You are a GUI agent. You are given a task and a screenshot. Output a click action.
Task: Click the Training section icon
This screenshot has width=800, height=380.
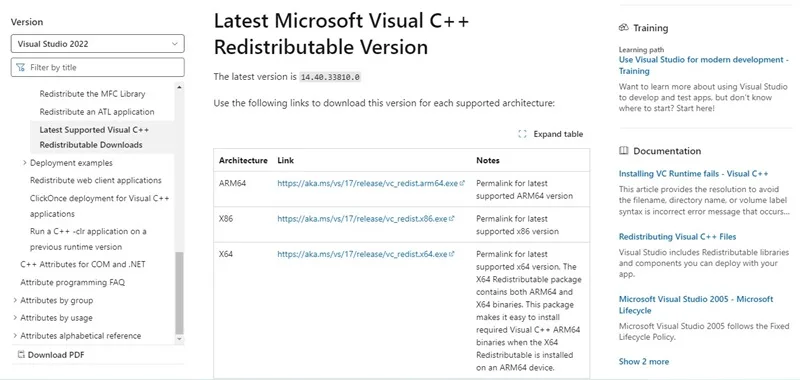(623, 28)
